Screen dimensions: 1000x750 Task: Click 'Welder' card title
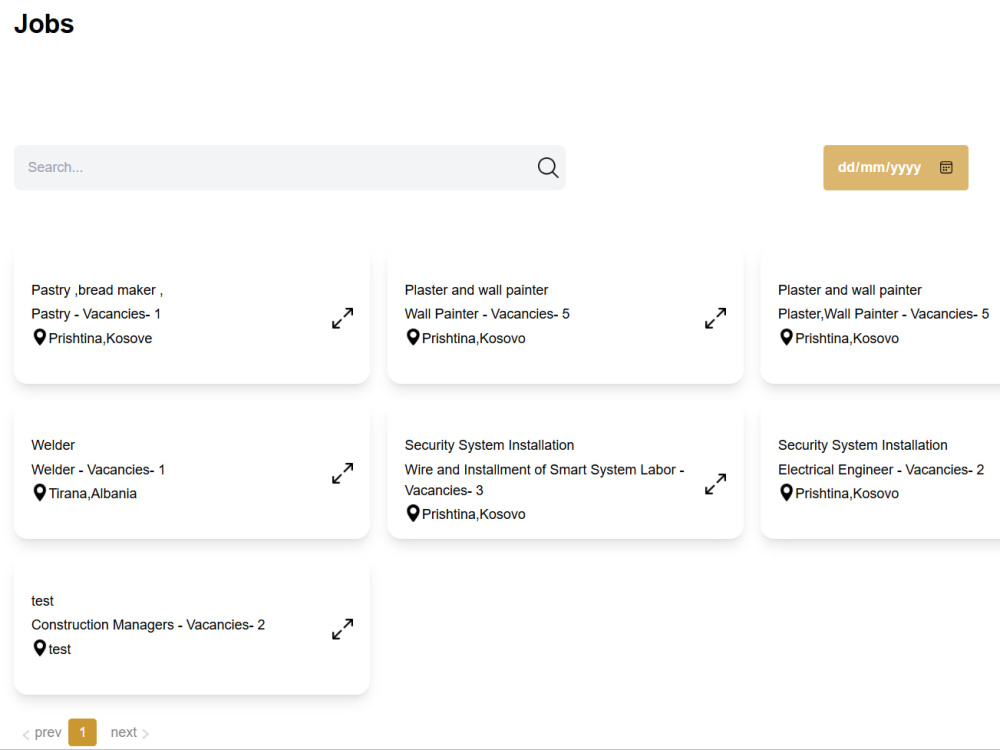click(x=53, y=445)
